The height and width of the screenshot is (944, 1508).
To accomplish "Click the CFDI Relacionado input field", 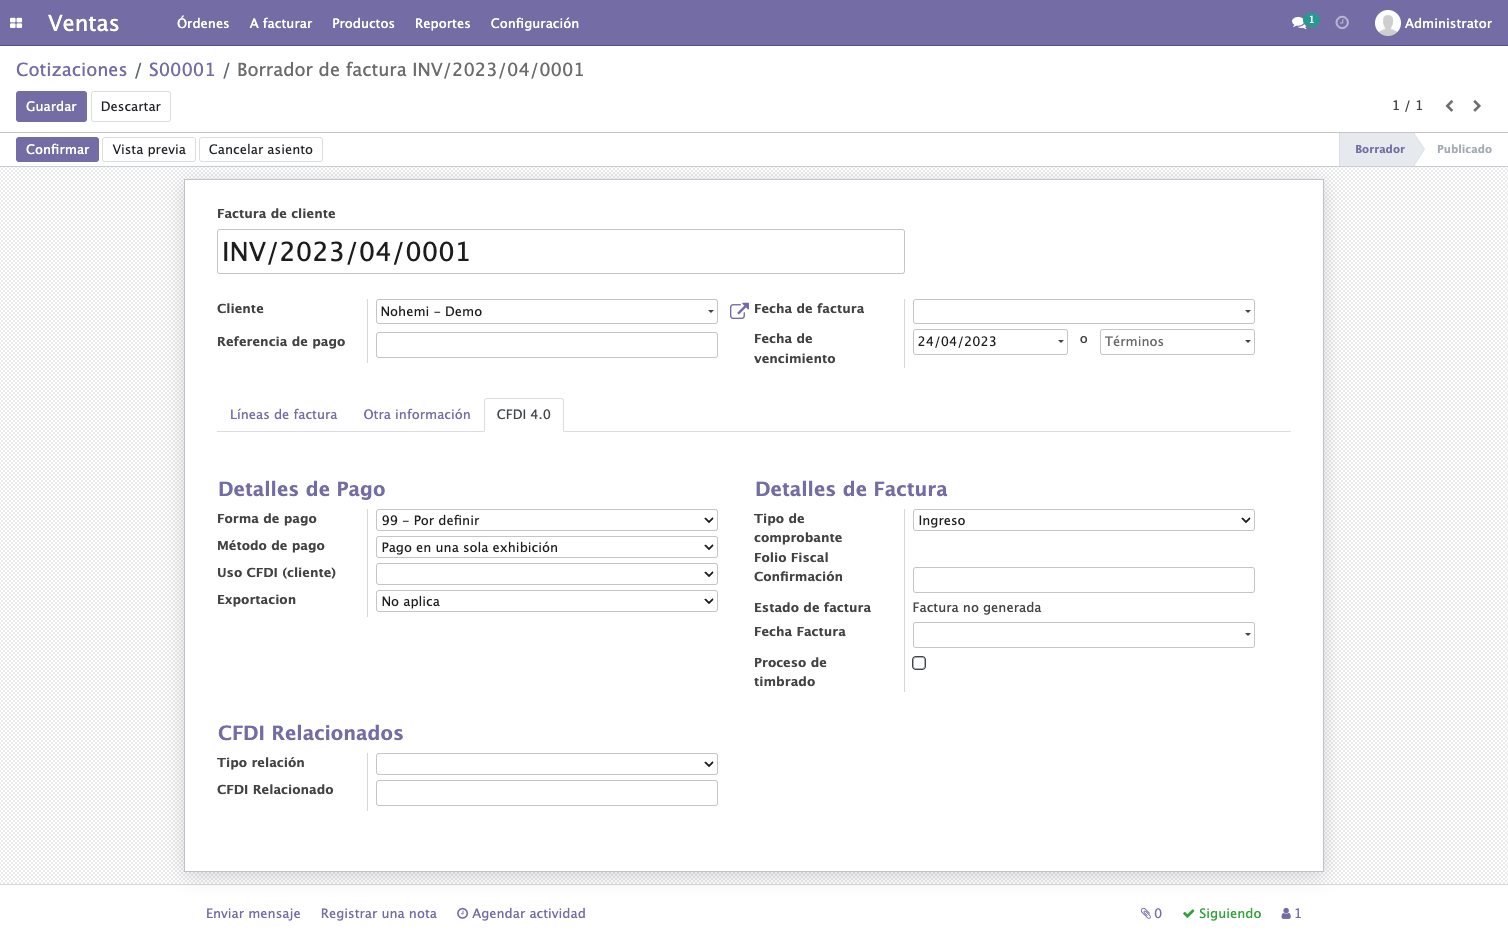I will coord(547,793).
